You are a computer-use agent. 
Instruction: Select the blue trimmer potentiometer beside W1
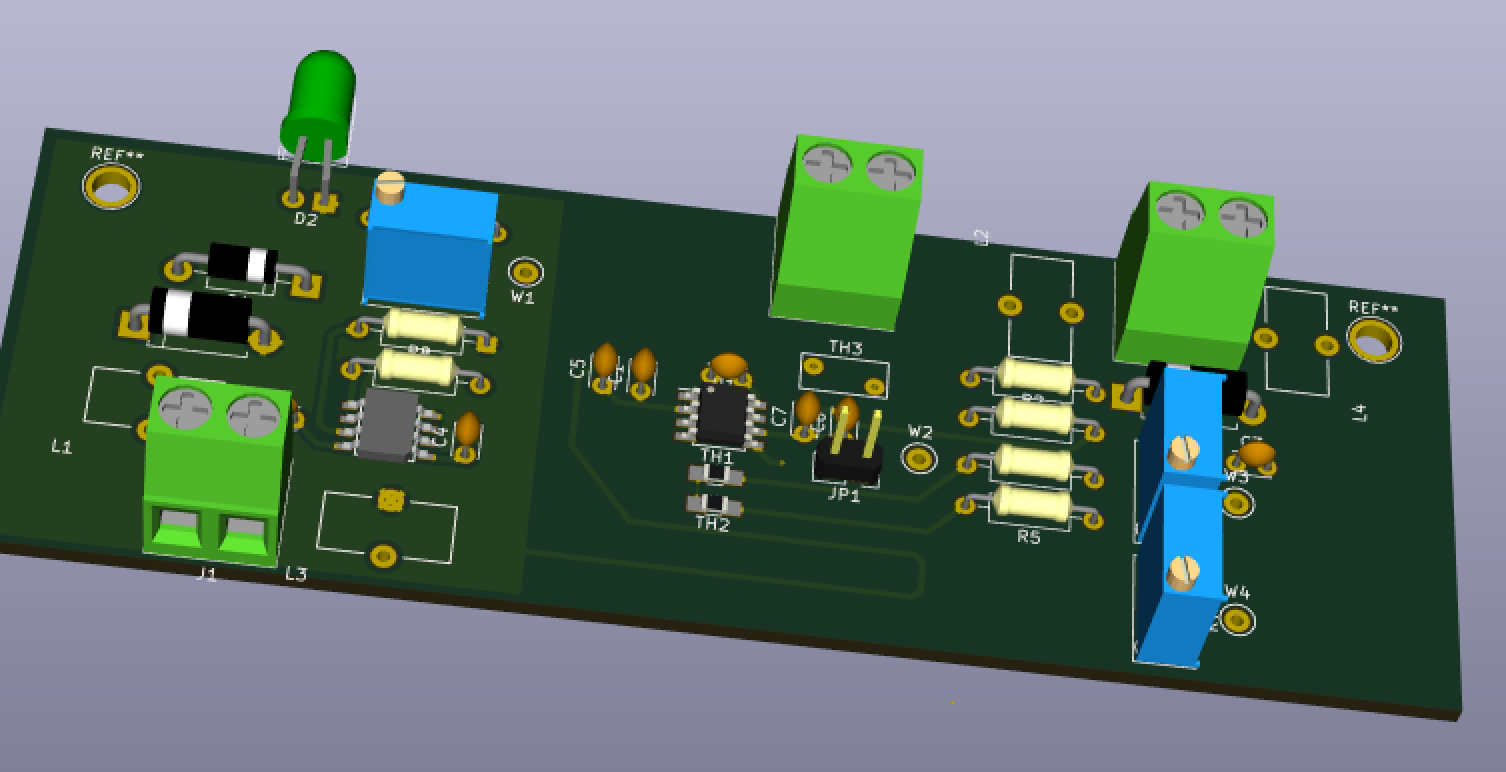pyautogui.click(x=429, y=244)
